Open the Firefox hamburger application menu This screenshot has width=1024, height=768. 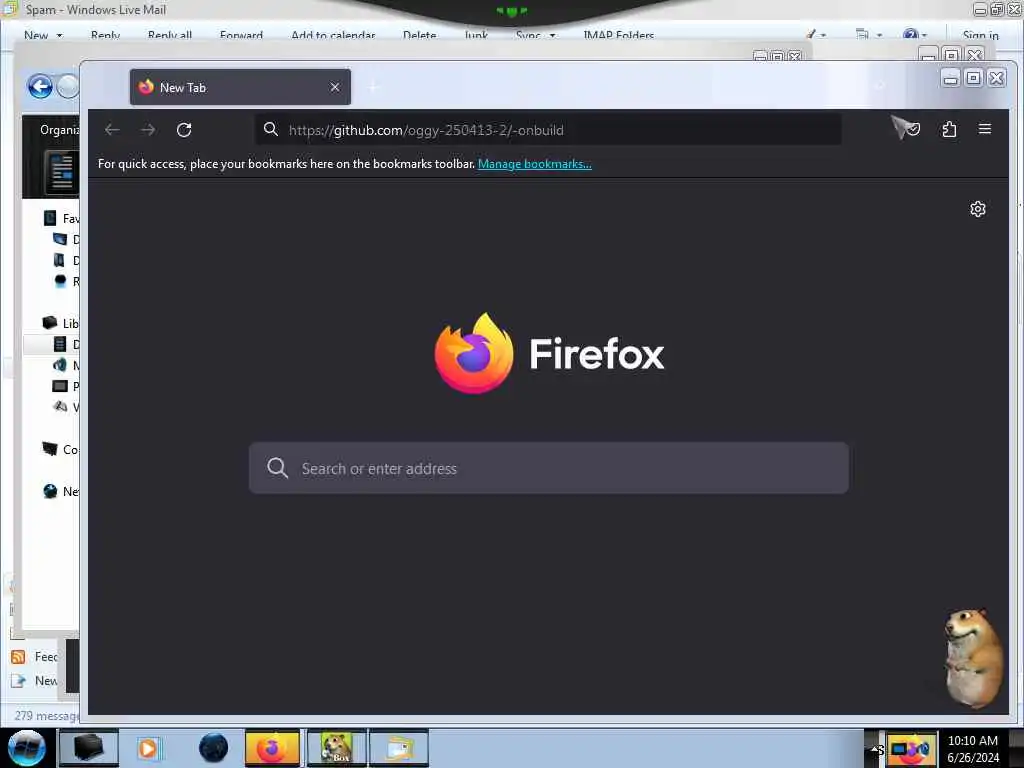coord(985,129)
